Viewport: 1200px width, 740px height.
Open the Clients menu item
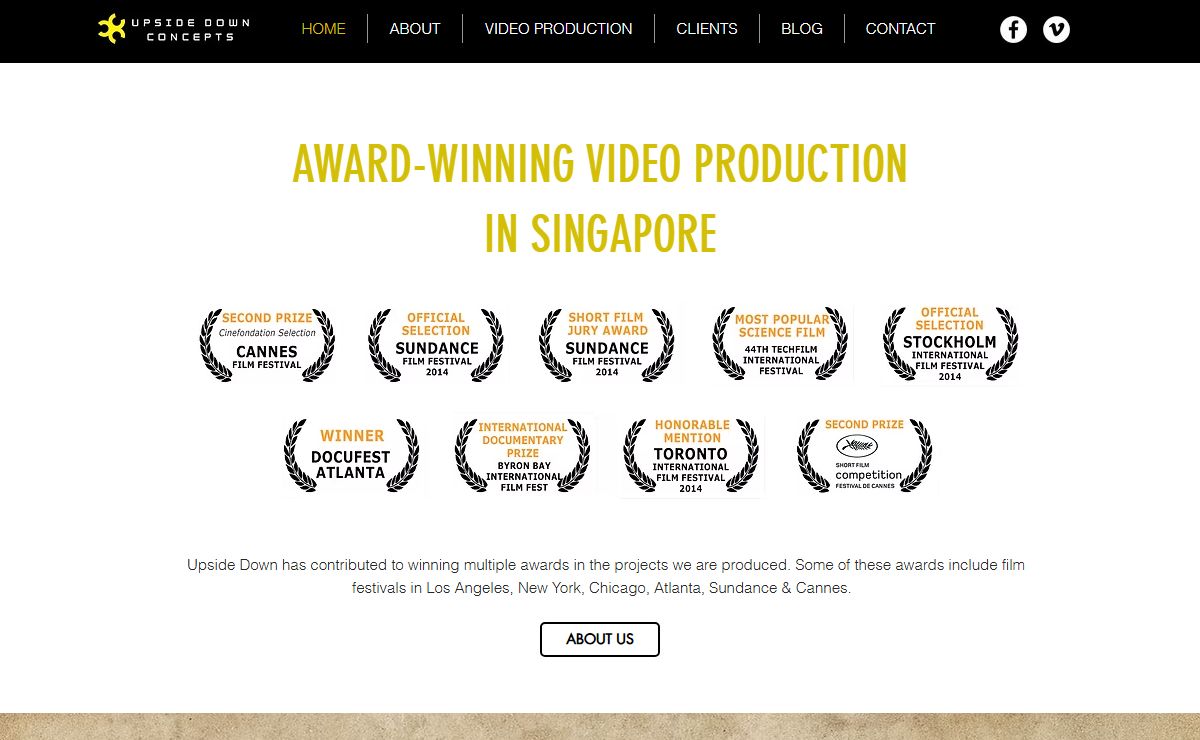707,29
